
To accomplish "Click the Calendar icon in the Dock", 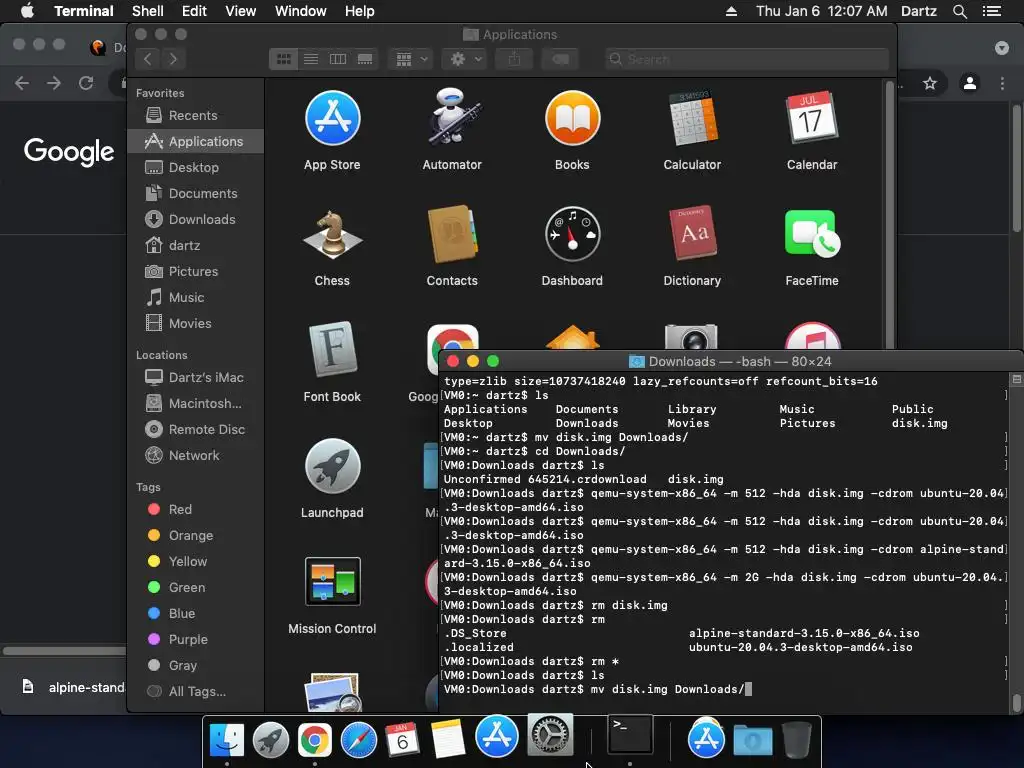I will 402,740.
